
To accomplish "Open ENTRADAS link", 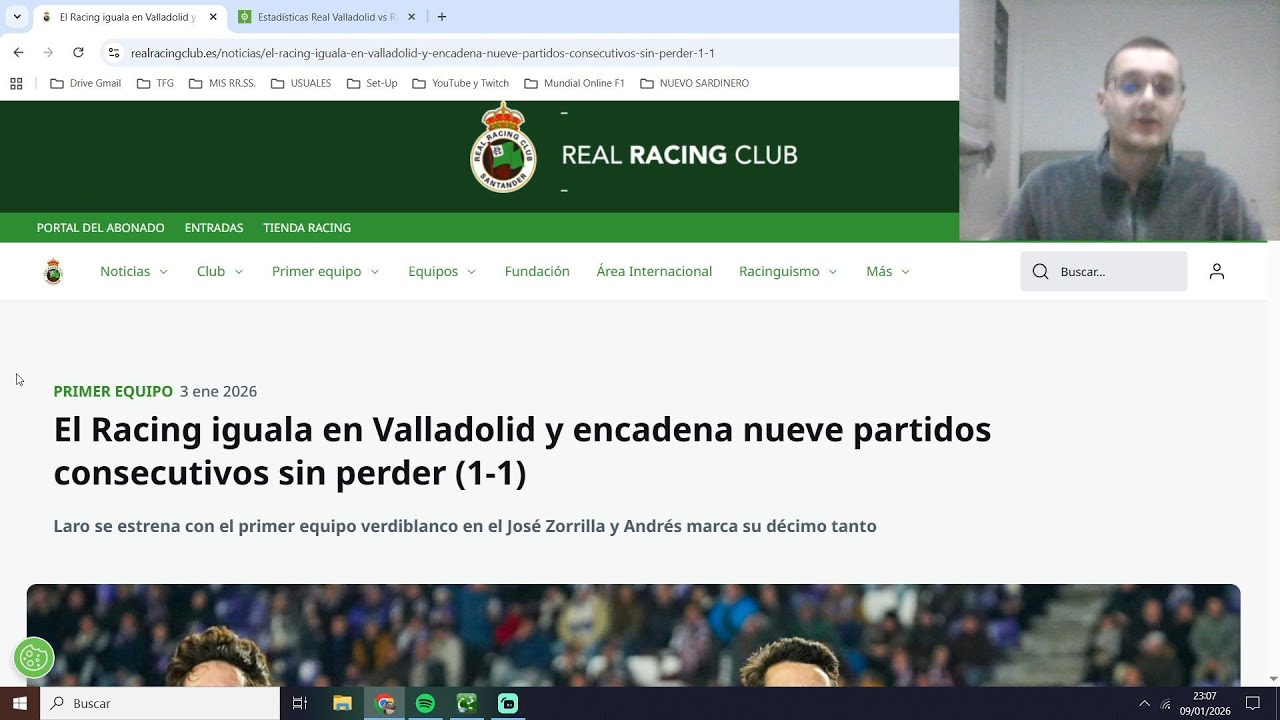I will [x=214, y=228].
